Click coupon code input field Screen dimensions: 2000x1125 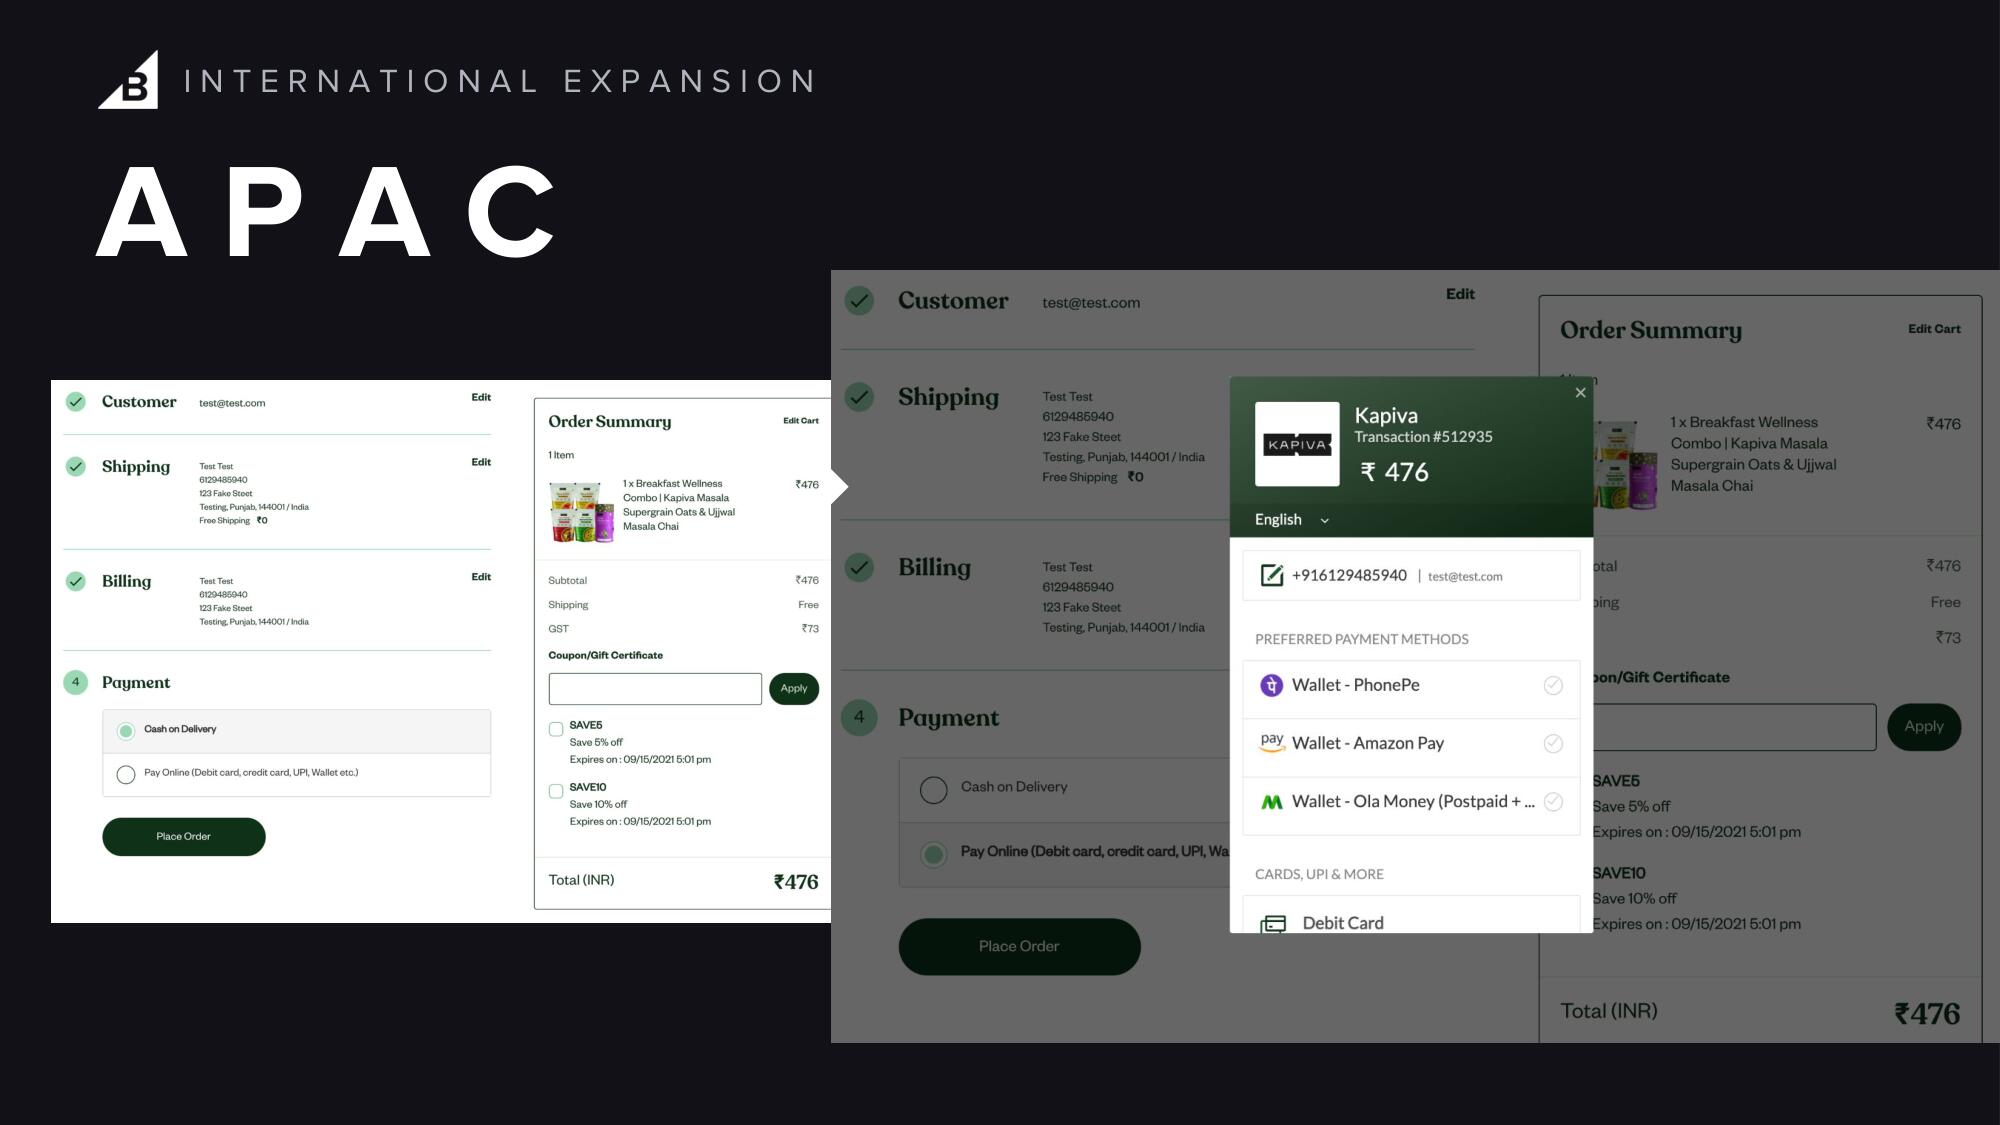655,688
